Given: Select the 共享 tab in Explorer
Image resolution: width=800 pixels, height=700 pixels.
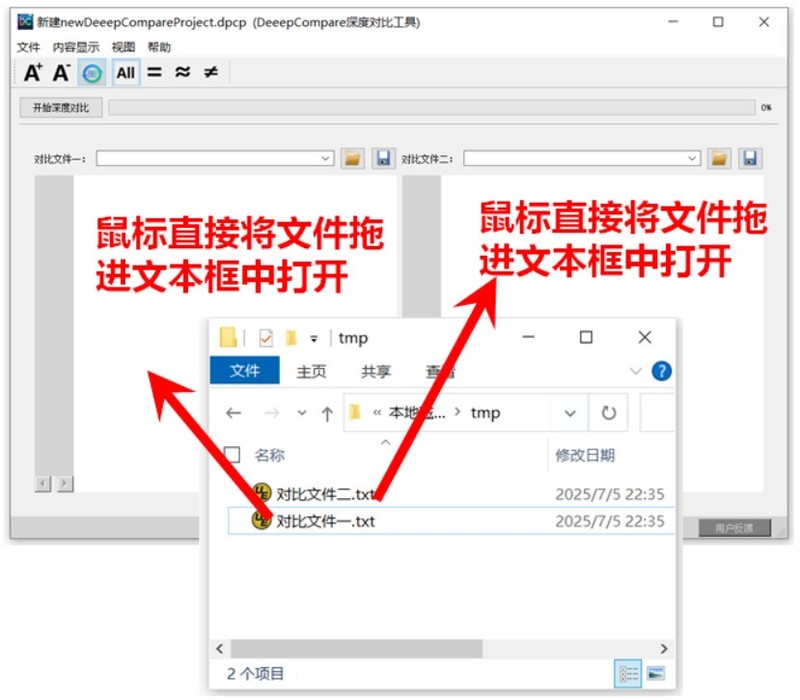Looking at the screenshot, I should point(376,371).
